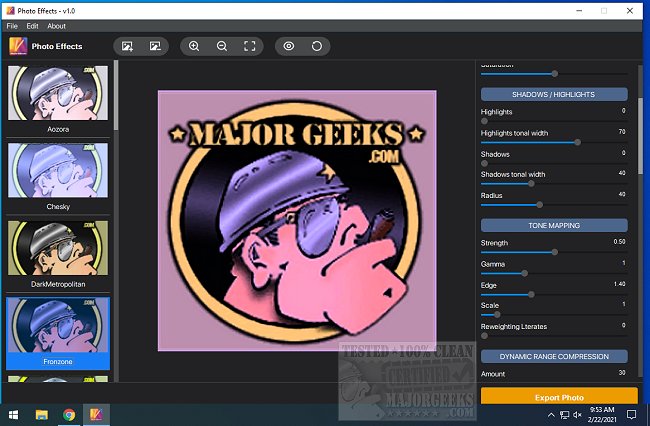Collapse the Shadows / Highlights section header
This screenshot has width=650, height=426.
coord(553,94)
